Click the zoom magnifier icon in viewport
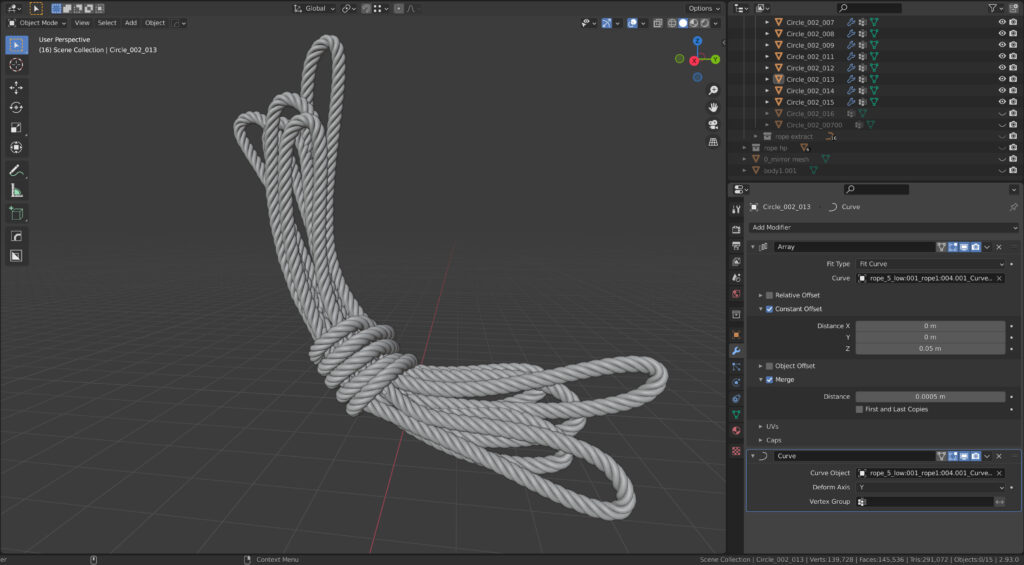 713,90
